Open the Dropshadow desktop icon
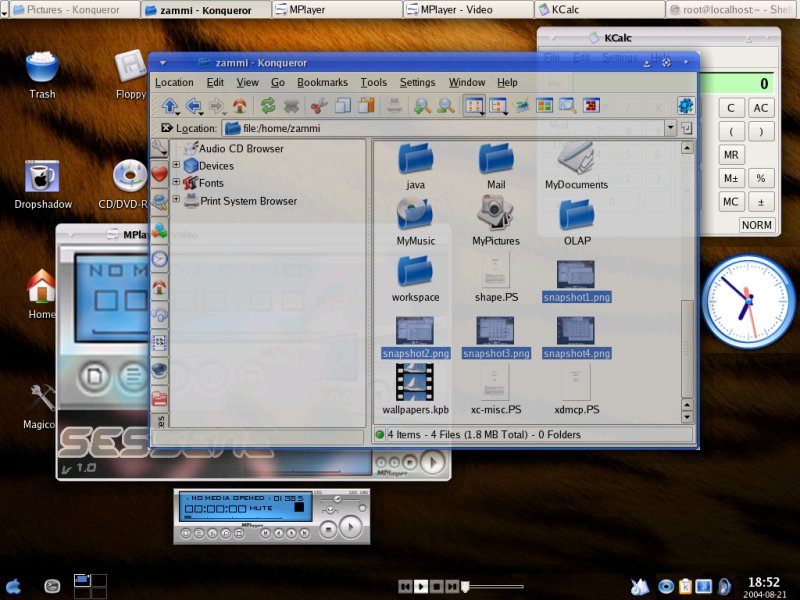800x600 pixels. [x=43, y=185]
